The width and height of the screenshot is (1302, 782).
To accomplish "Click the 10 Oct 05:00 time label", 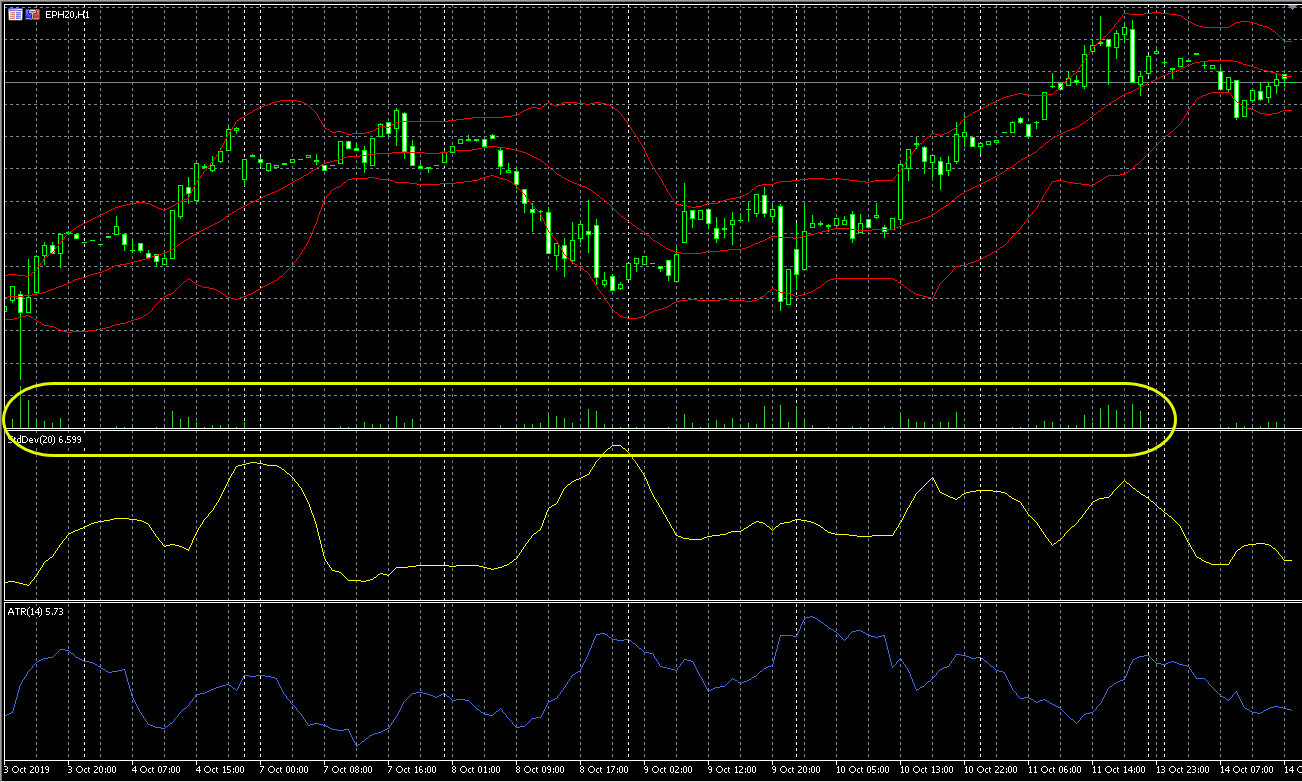I will [863, 770].
